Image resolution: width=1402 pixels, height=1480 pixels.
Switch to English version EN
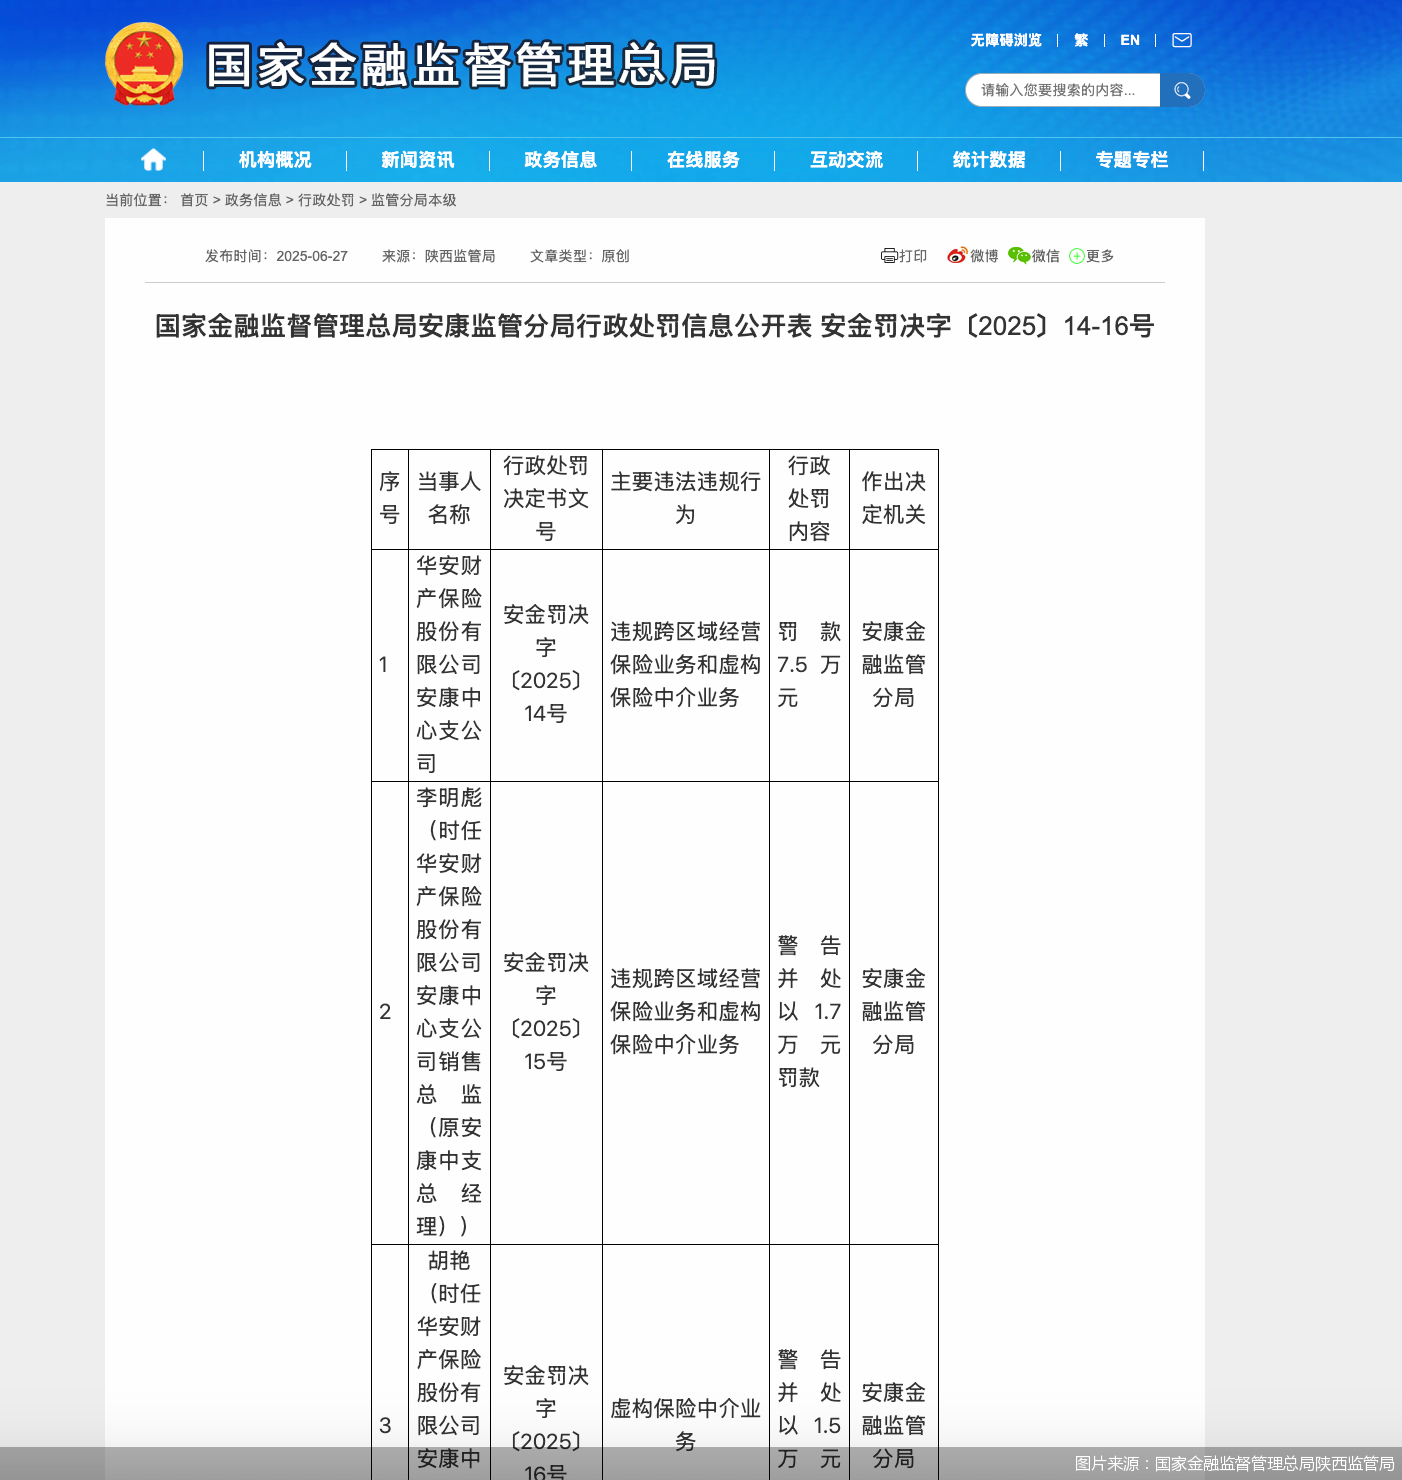pyautogui.click(x=1130, y=40)
